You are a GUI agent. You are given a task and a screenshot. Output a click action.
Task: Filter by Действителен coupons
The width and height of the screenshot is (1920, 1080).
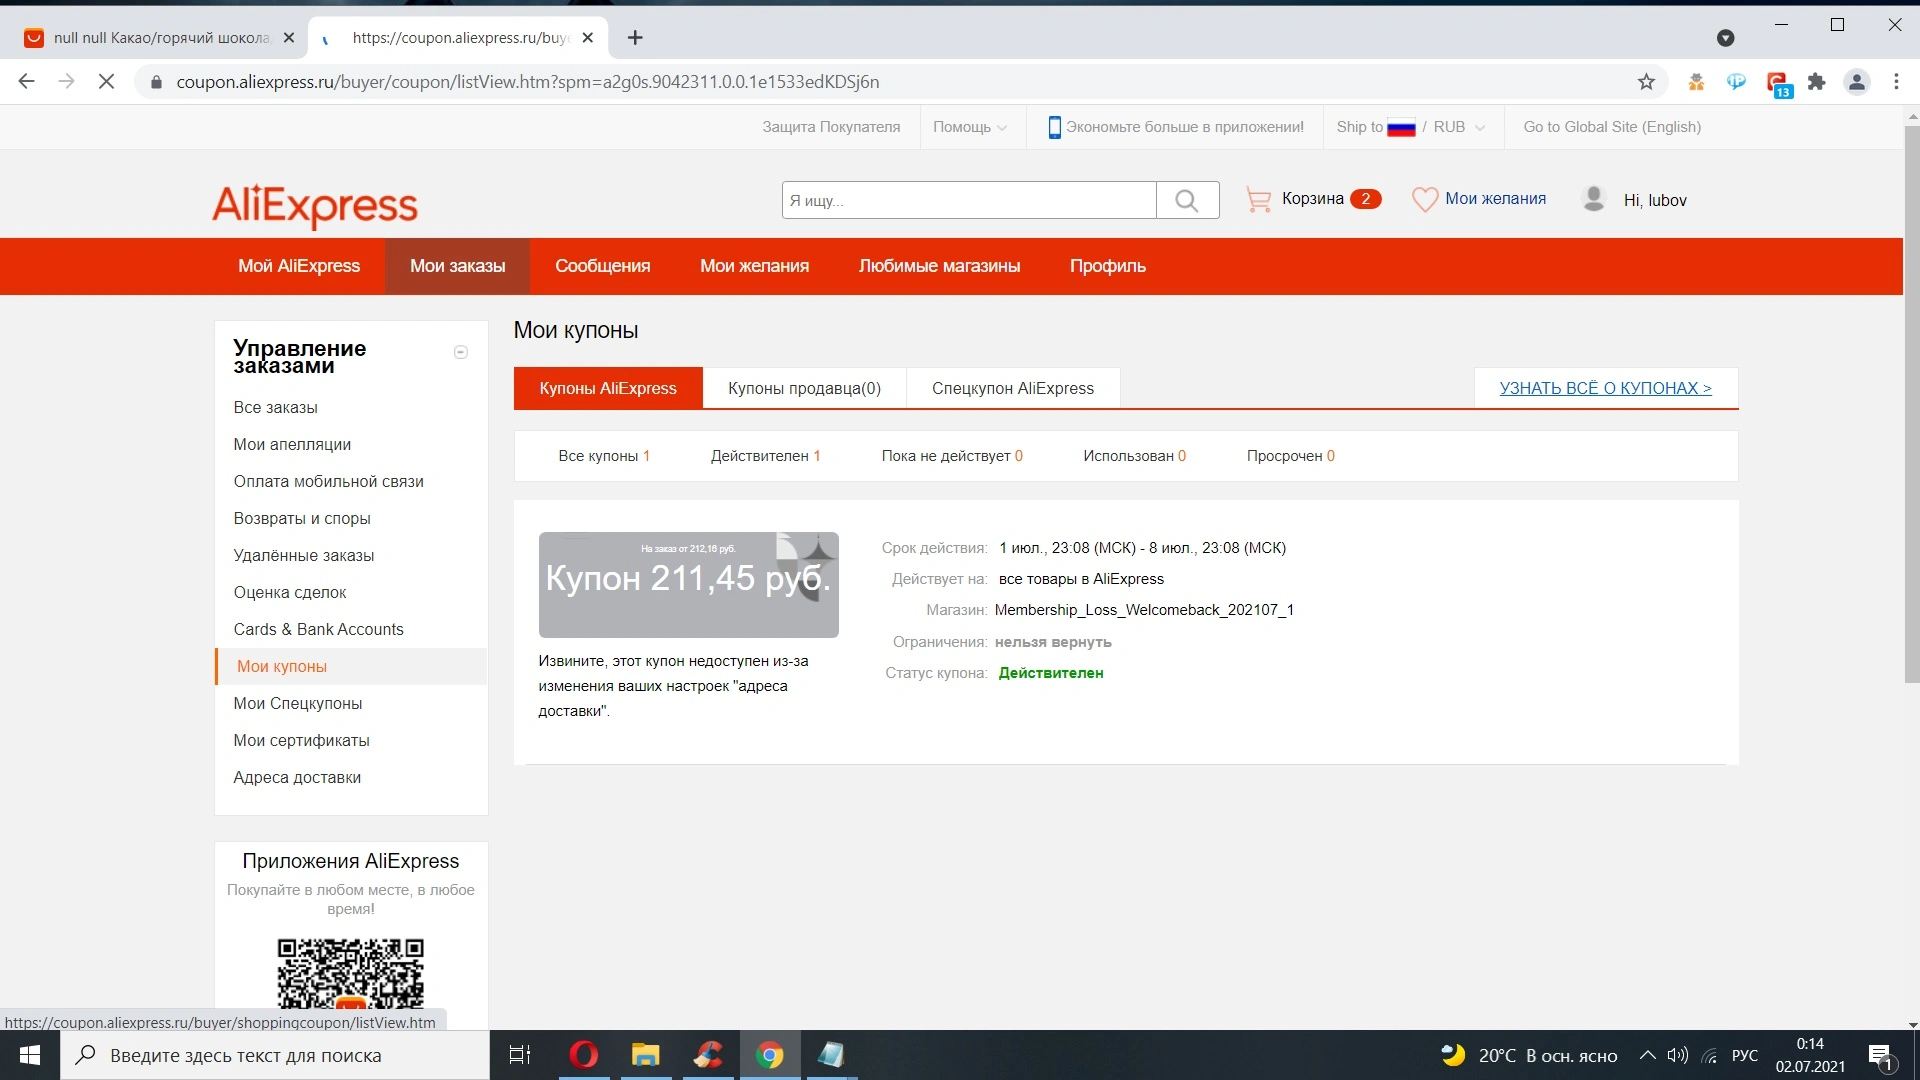765,456
